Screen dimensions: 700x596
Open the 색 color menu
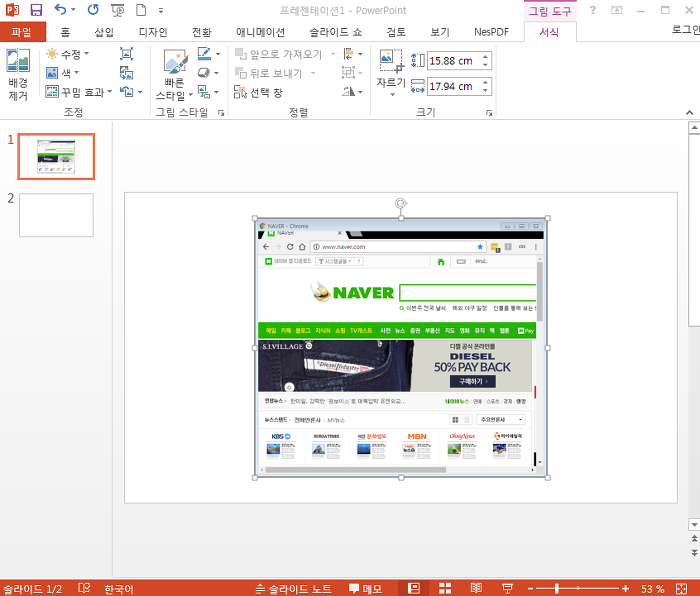tap(63, 73)
